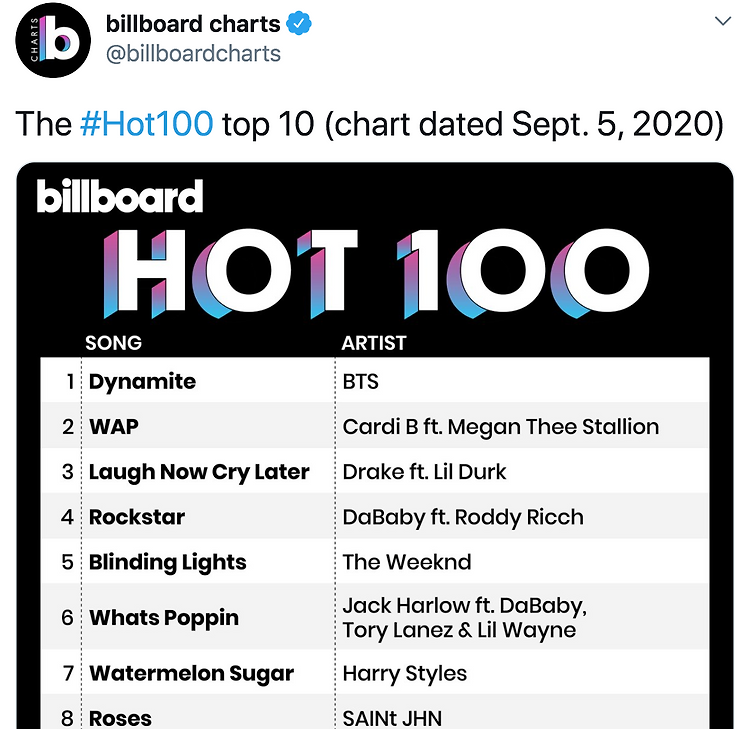750x729 pixels.
Task: Click Laugh Now Cry Later entry
Action: coord(199,472)
